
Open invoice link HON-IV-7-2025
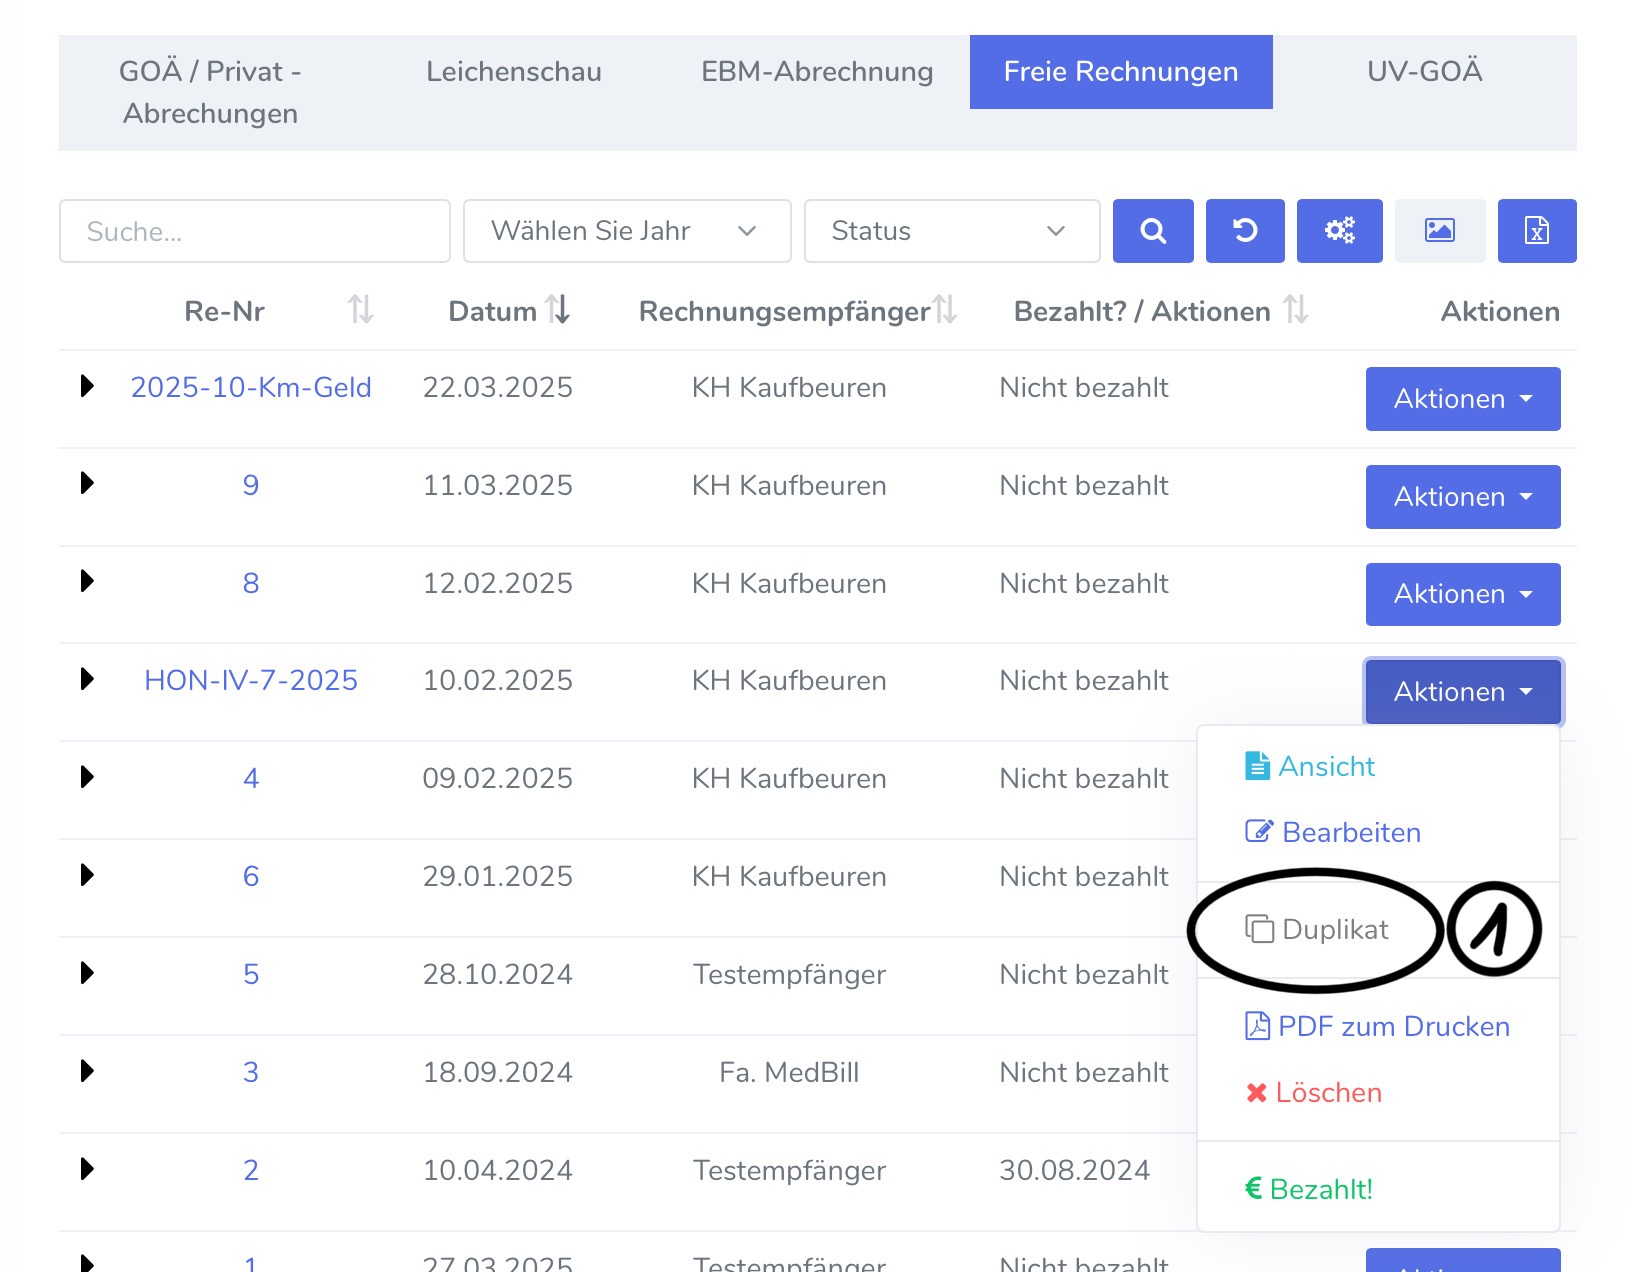[250, 680]
